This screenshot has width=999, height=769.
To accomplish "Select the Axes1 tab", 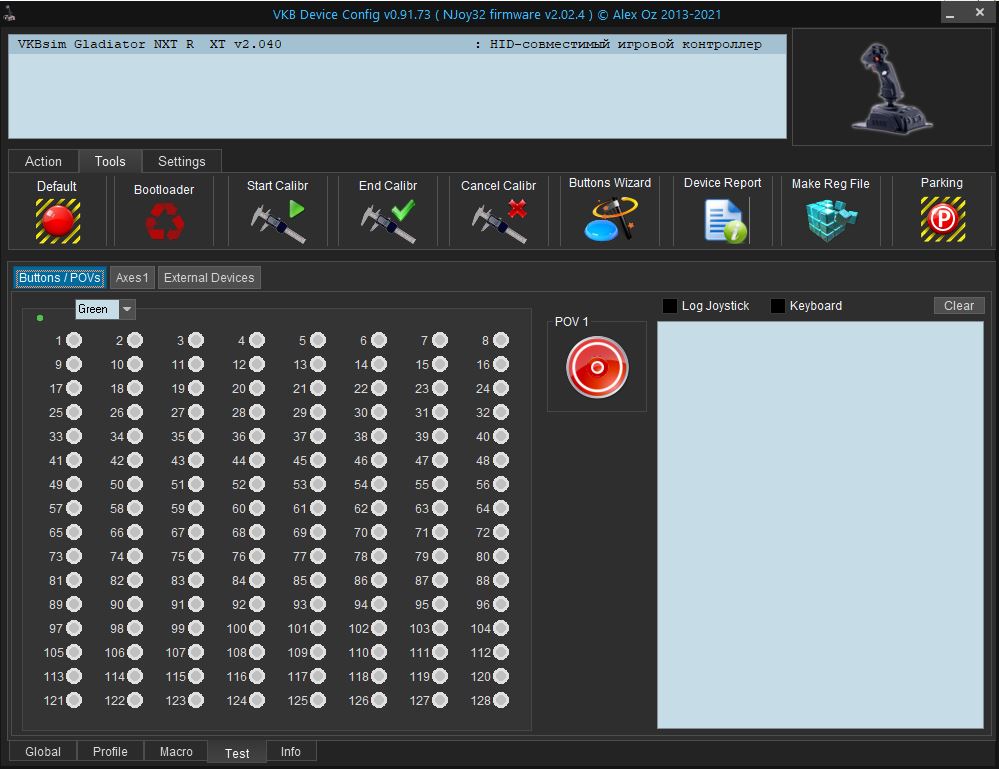I will [132, 278].
